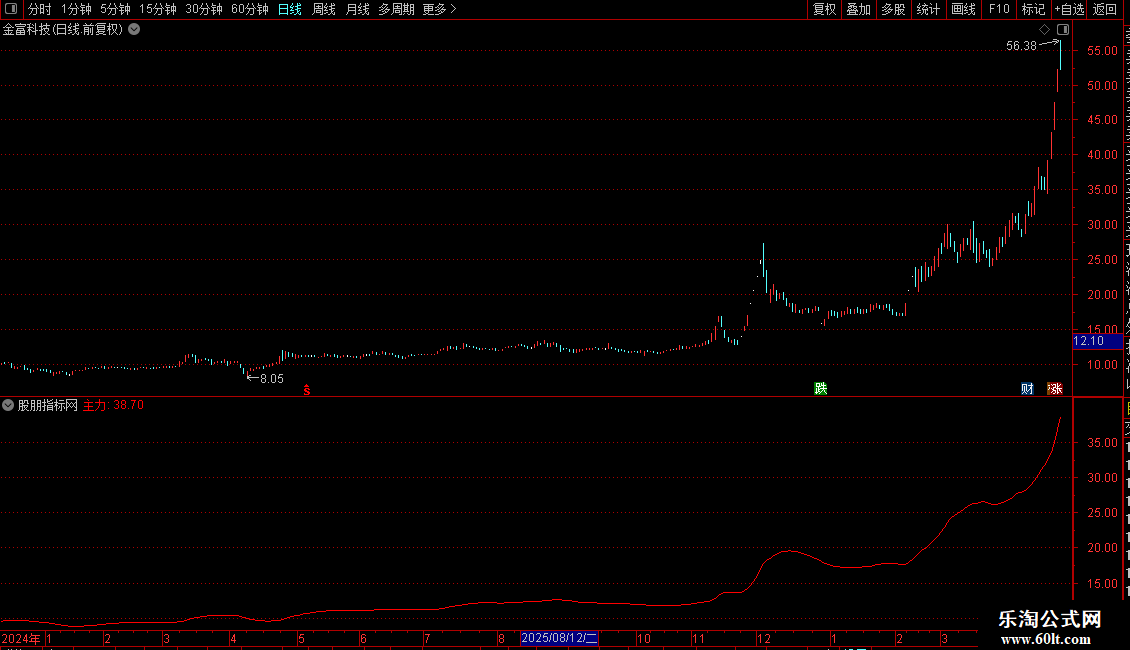Click the 标记 mark button
This screenshot has width=1130, height=650.
pos(1033,9)
